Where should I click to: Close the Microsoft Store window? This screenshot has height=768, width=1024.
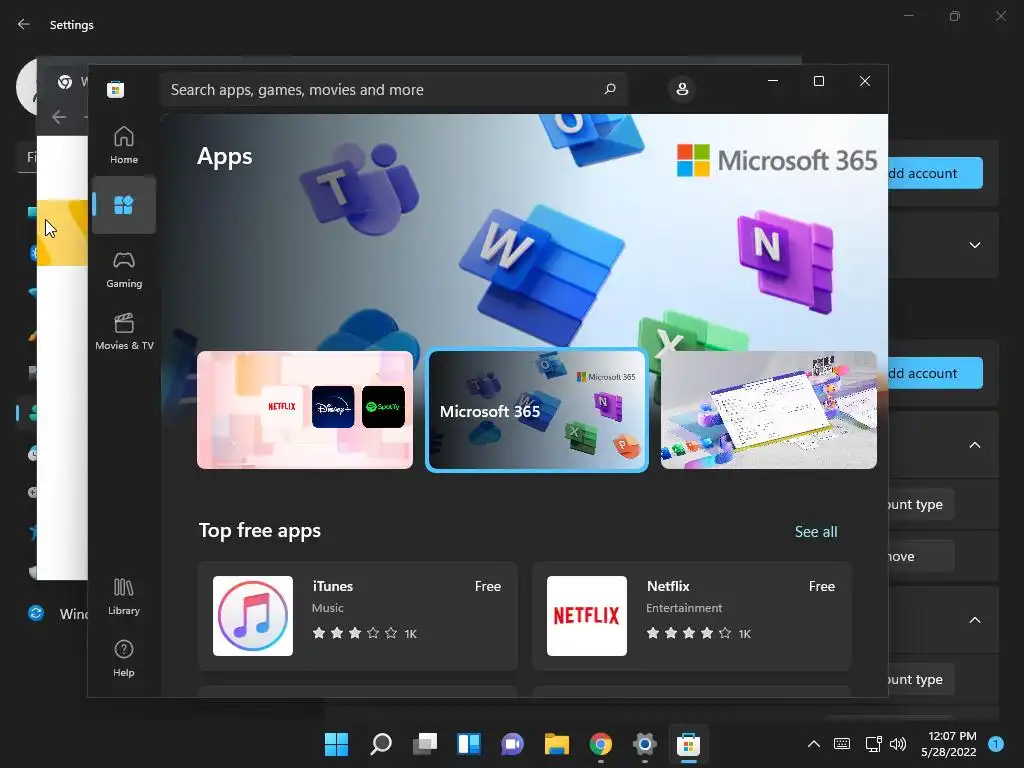point(865,81)
